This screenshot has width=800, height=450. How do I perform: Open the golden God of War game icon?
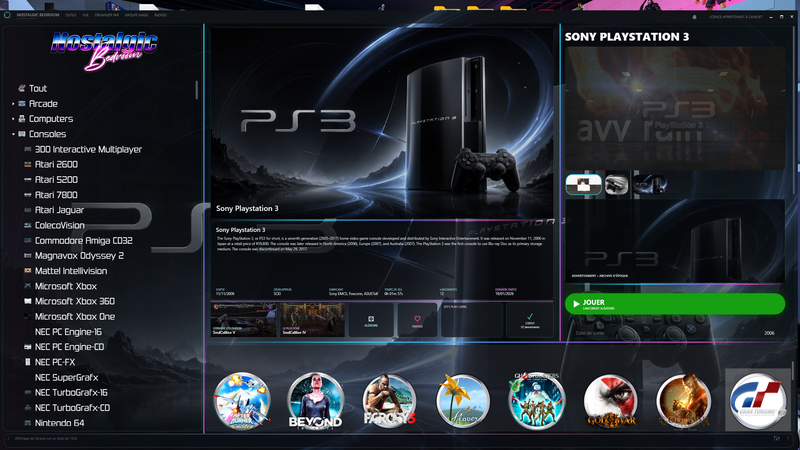(684, 401)
